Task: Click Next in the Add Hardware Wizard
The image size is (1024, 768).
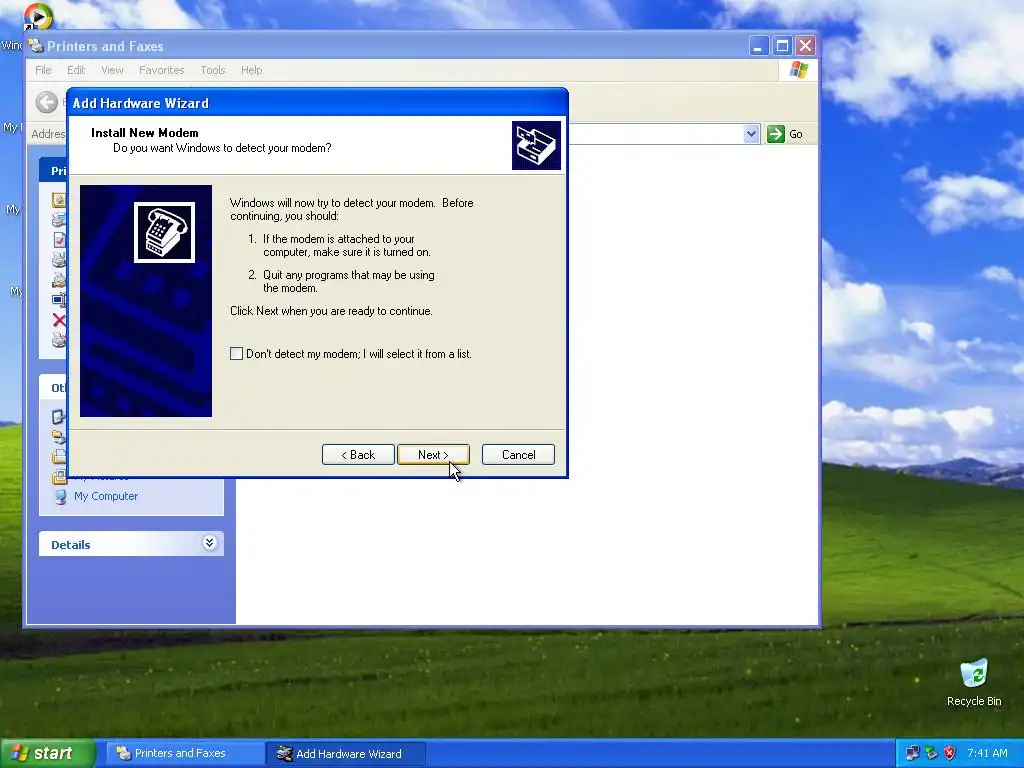Action: (x=433, y=455)
